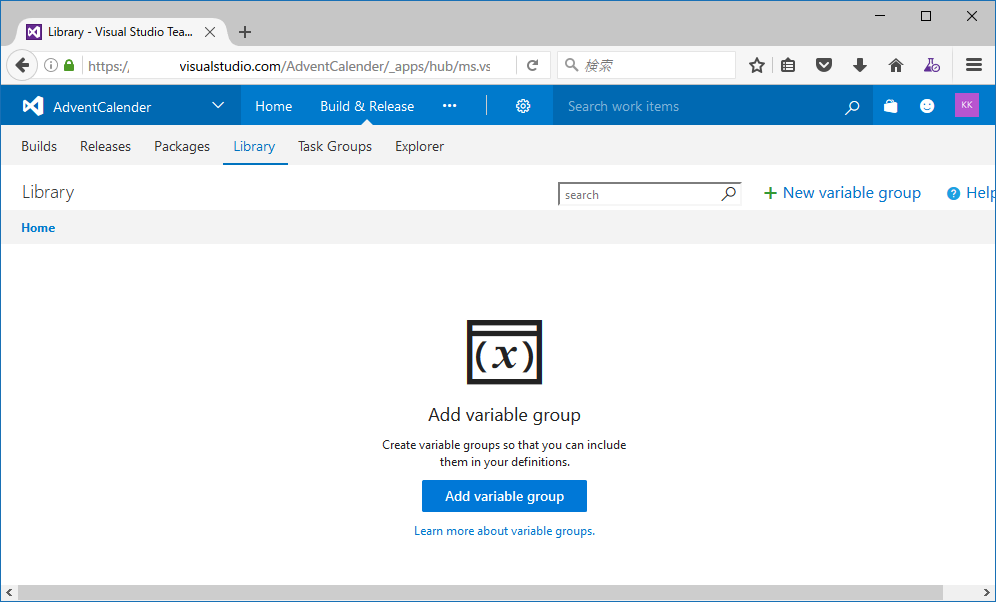Click the Firefox search box
Image resolution: width=996 pixels, height=602 pixels.
coord(646,65)
